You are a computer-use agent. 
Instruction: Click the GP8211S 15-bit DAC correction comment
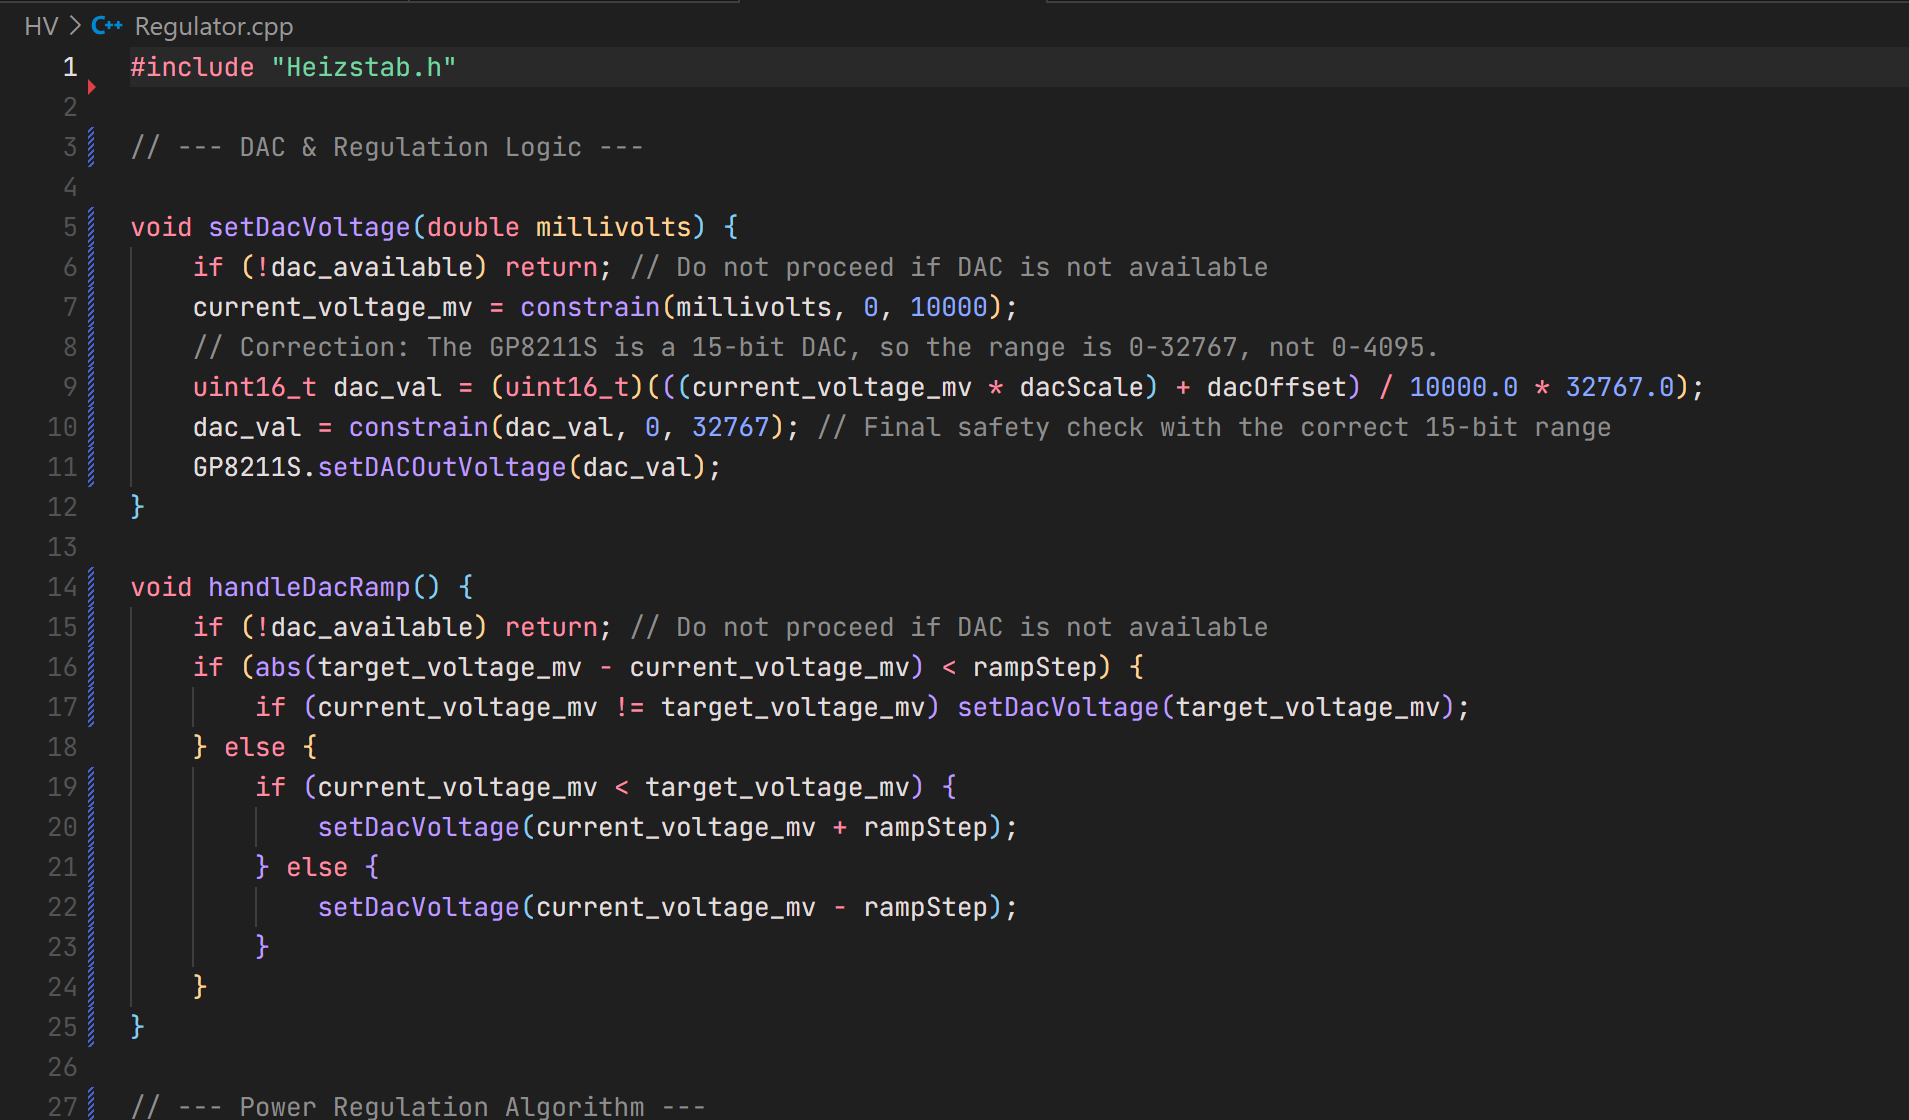pyautogui.click(x=815, y=347)
